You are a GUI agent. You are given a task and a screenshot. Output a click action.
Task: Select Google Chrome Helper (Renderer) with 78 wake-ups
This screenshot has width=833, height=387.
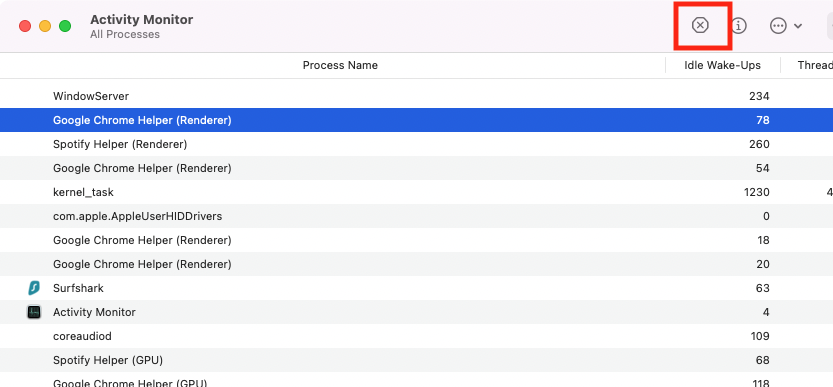coord(416,120)
